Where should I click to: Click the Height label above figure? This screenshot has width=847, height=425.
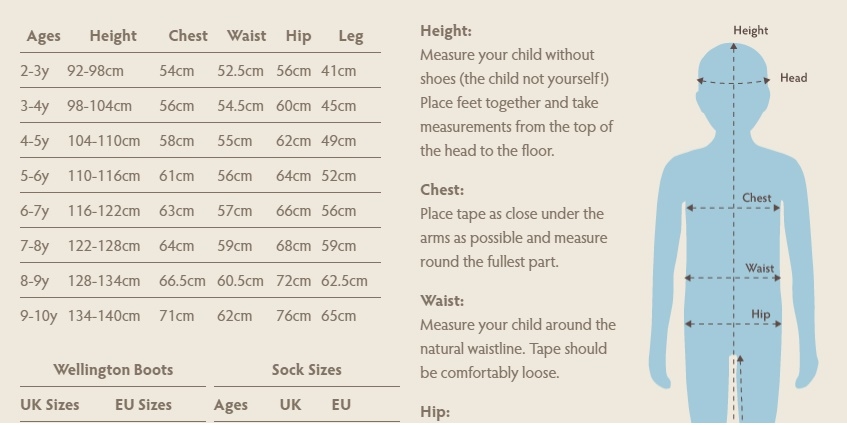click(x=750, y=31)
